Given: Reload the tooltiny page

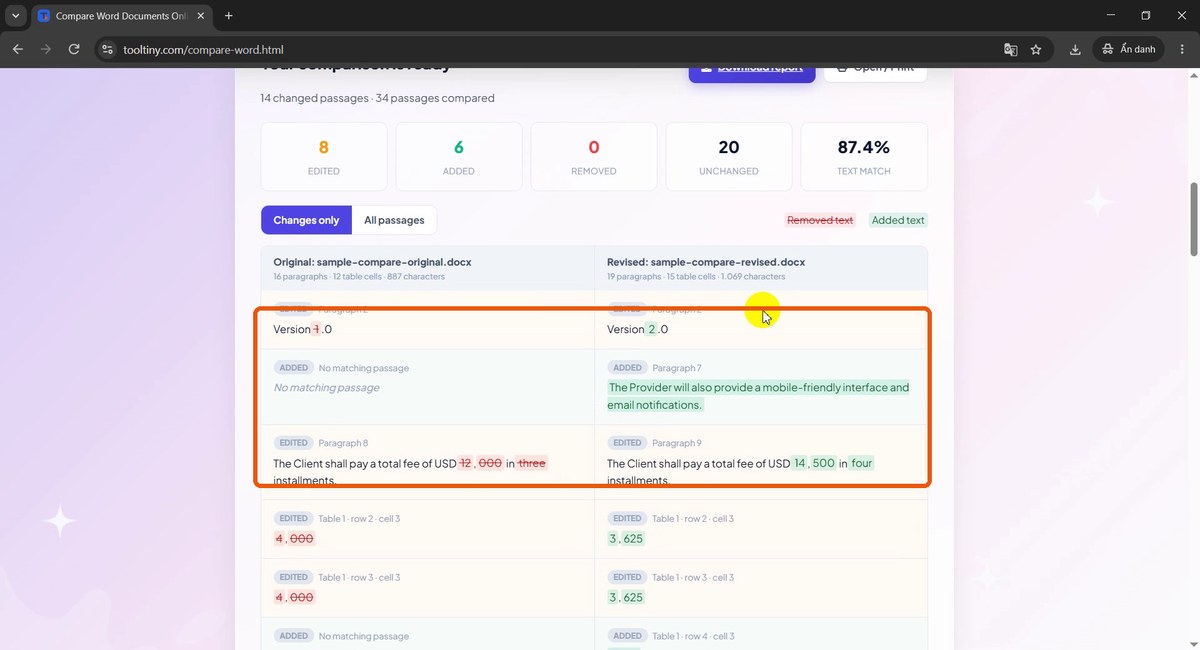Looking at the screenshot, I should (74, 49).
